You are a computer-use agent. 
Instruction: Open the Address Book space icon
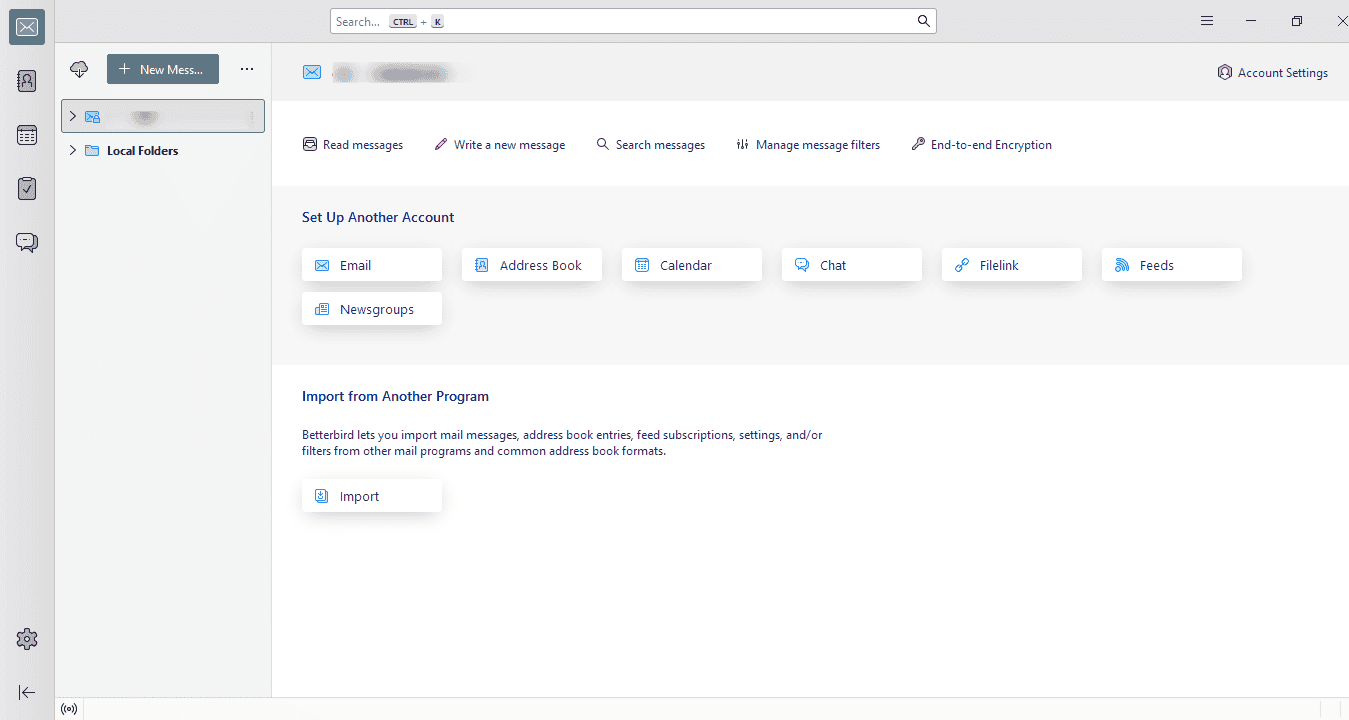click(27, 82)
